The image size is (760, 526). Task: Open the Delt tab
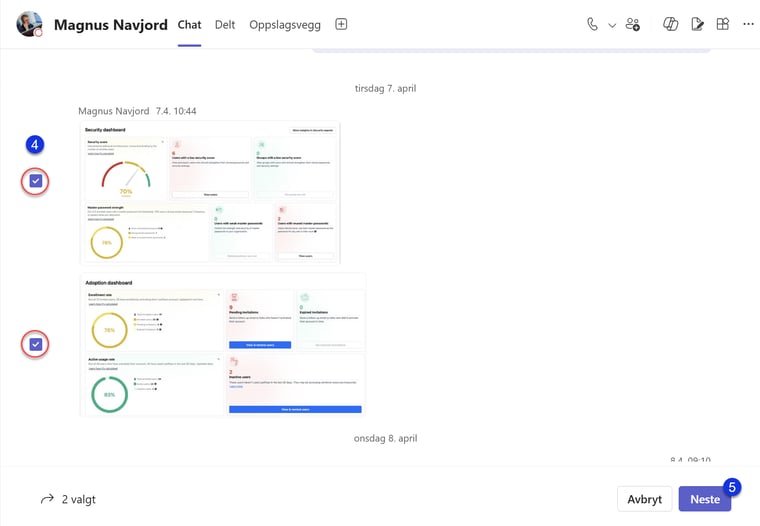225,25
